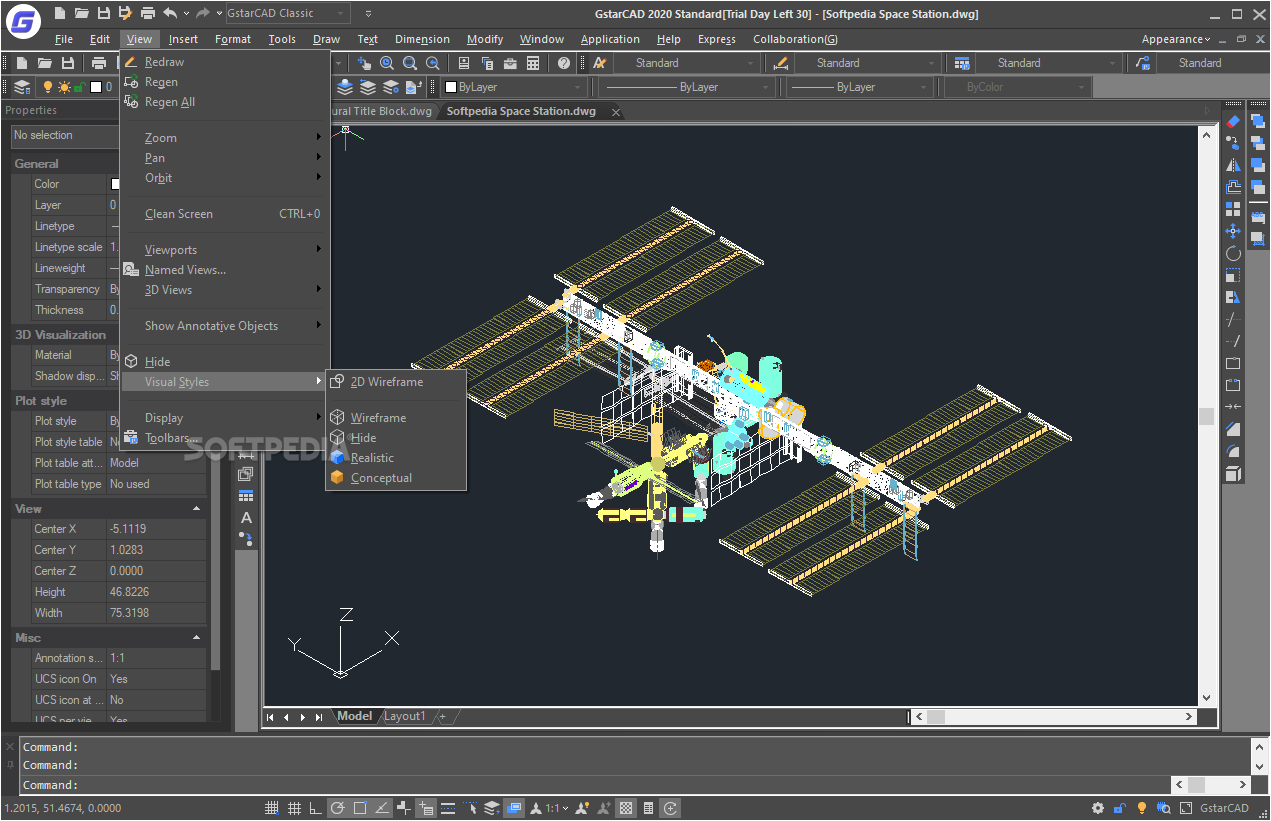Add a new layout with plus button
The height and width of the screenshot is (821, 1271).
pos(442,716)
